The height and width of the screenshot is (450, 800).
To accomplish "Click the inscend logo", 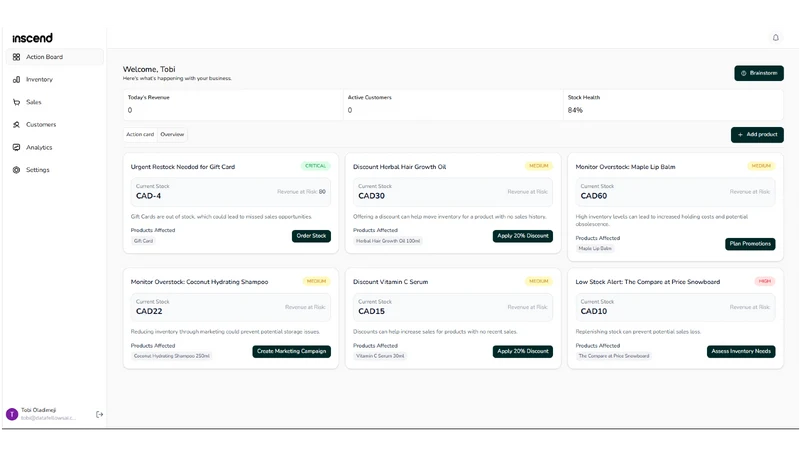I will coord(32,38).
